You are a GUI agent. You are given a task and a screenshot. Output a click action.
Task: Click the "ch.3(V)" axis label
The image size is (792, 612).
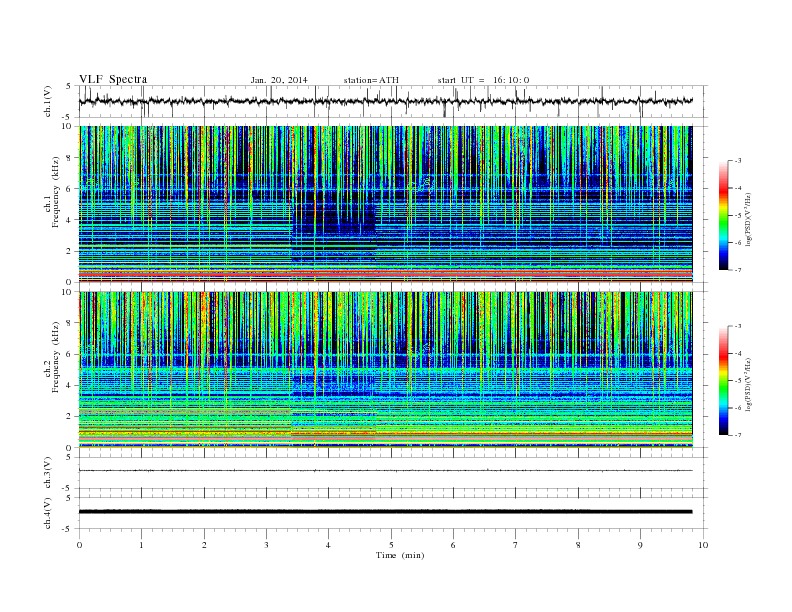click(x=48, y=473)
